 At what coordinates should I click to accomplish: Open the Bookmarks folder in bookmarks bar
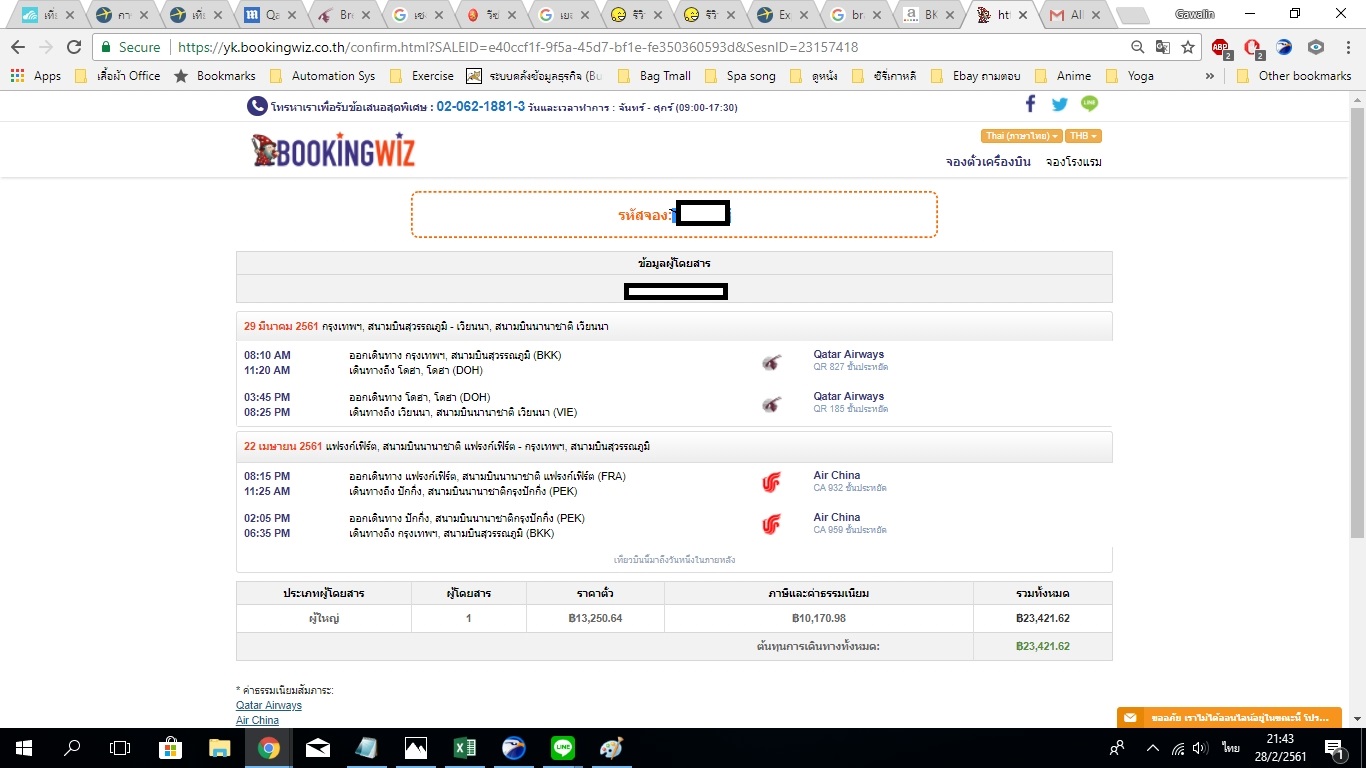(215, 76)
